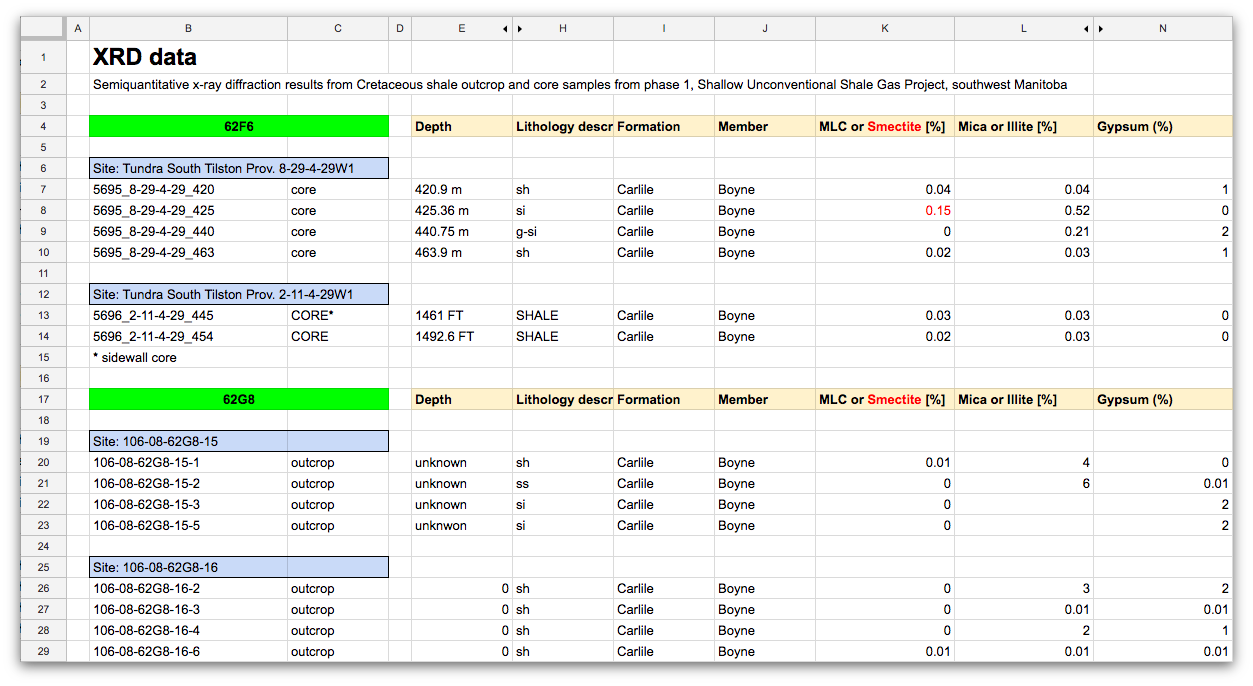The width and height of the screenshot is (1253, 686).
Task: Select the green '62F6' cell
Action: [238, 127]
